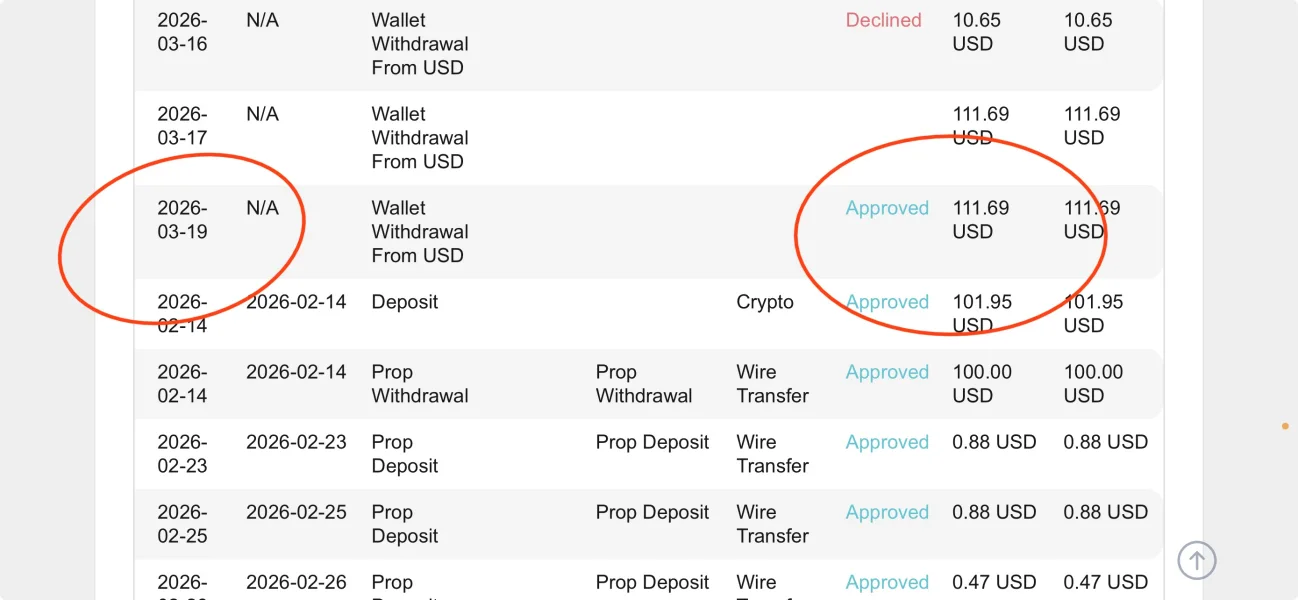The image size is (1298, 600).
Task: Click the Deposit transaction type cell
Action: pos(405,302)
